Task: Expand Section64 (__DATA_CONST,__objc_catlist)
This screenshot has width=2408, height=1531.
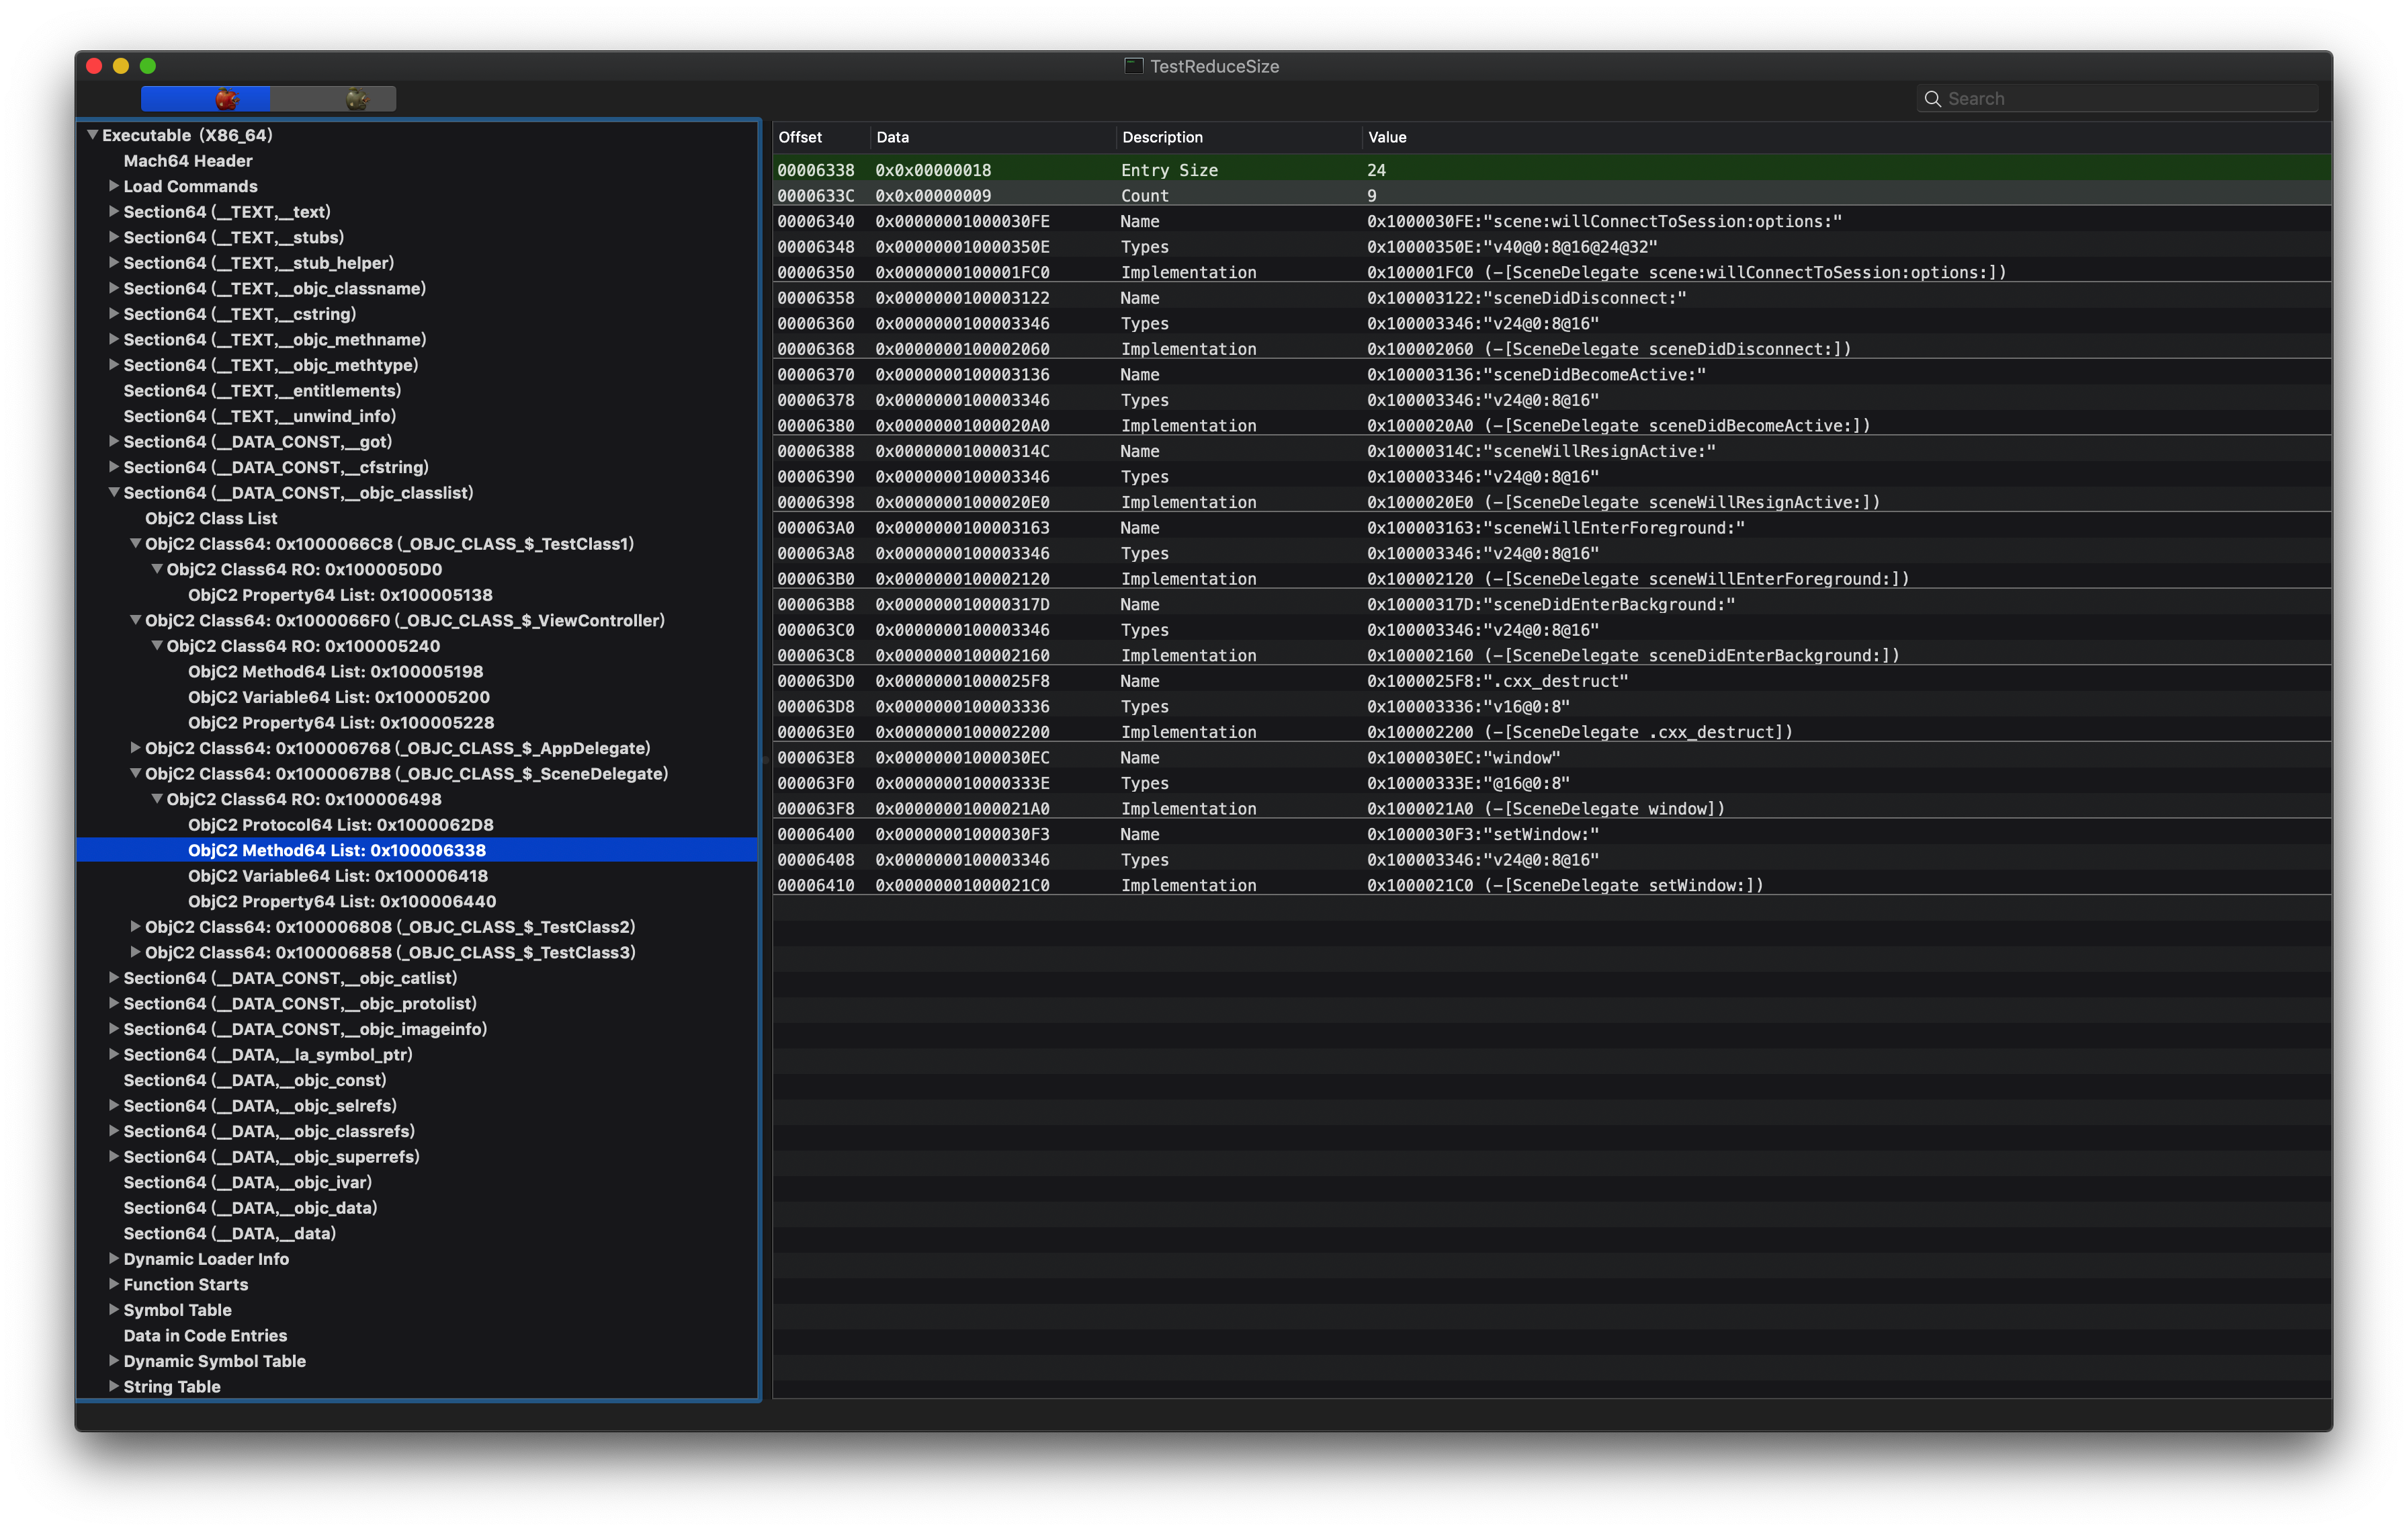Action: tap(113, 977)
